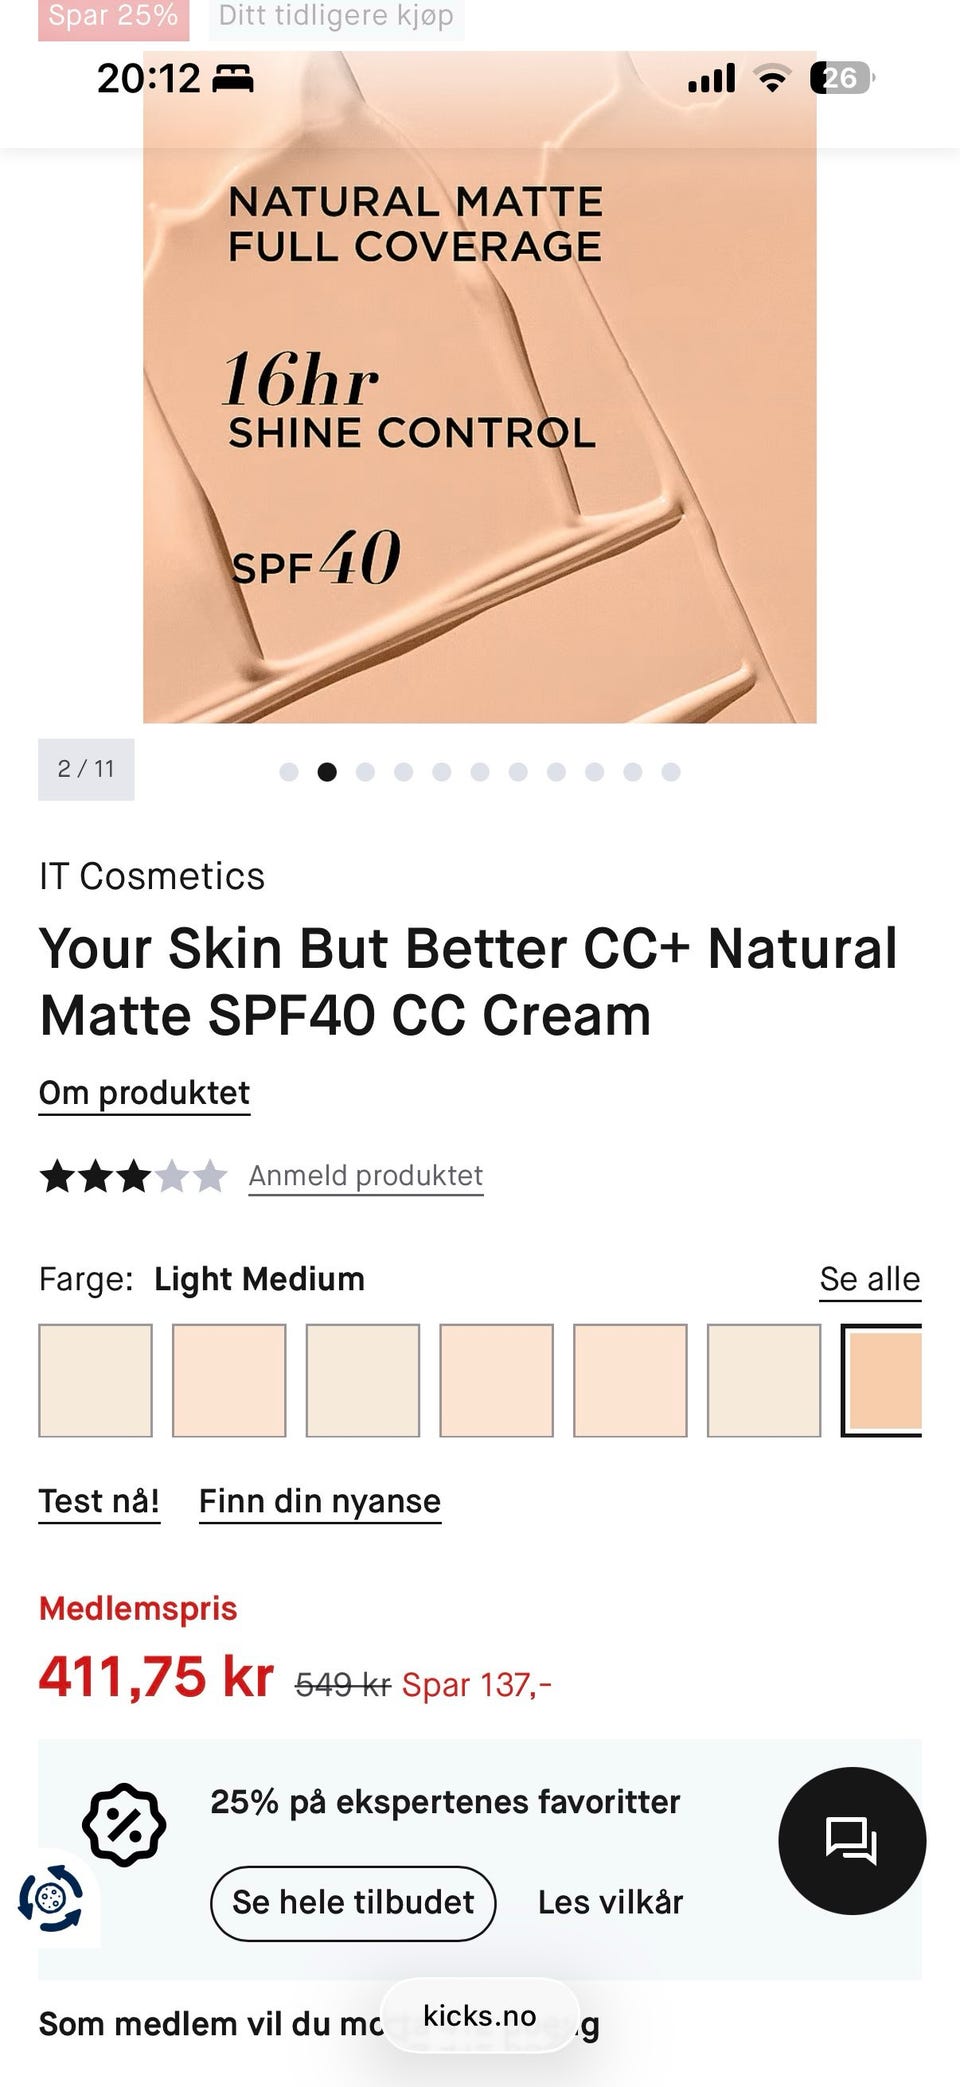Image resolution: width=960 pixels, height=2087 pixels.
Task: Tap the star rating icons
Action: [x=133, y=1176]
